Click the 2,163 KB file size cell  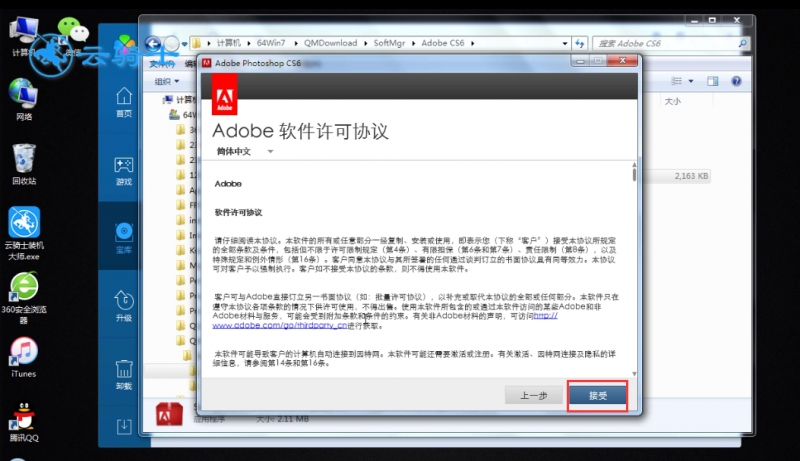691,176
